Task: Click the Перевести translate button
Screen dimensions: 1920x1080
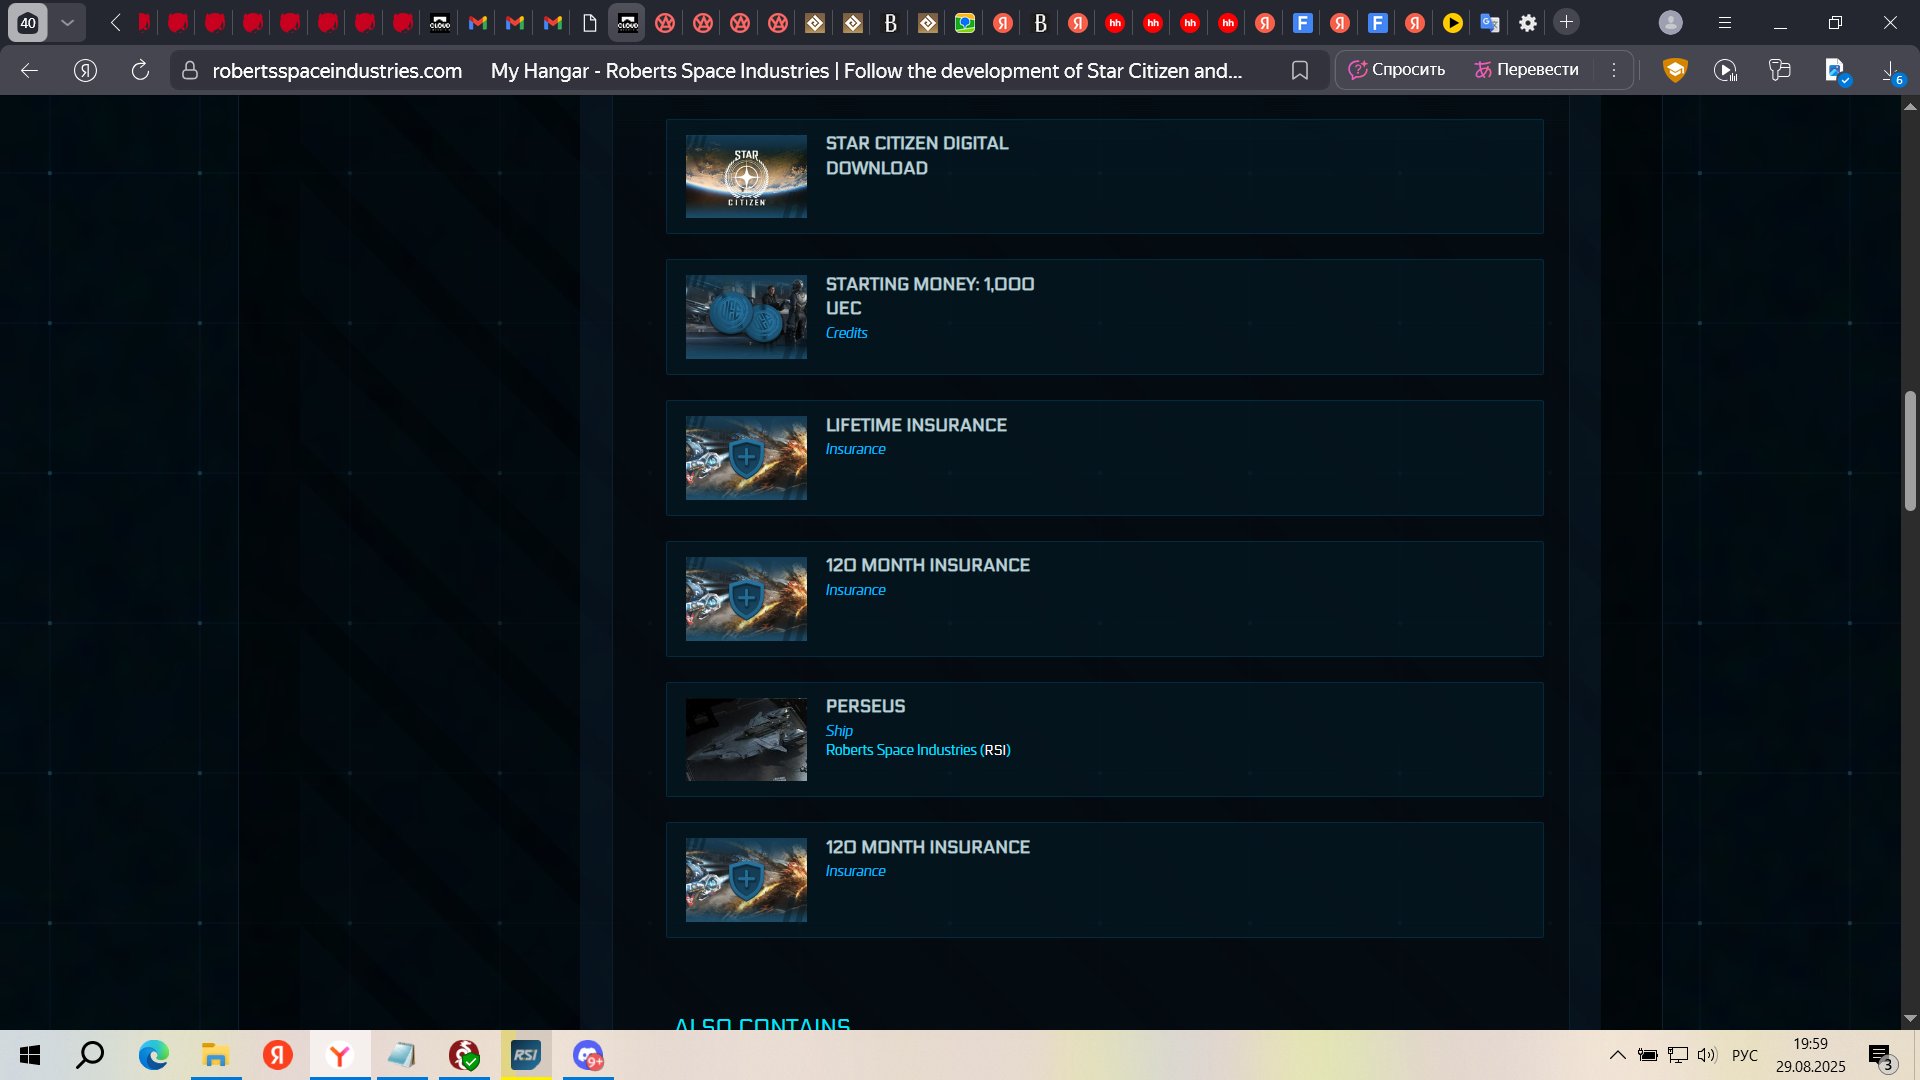Action: tap(1526, 70)
